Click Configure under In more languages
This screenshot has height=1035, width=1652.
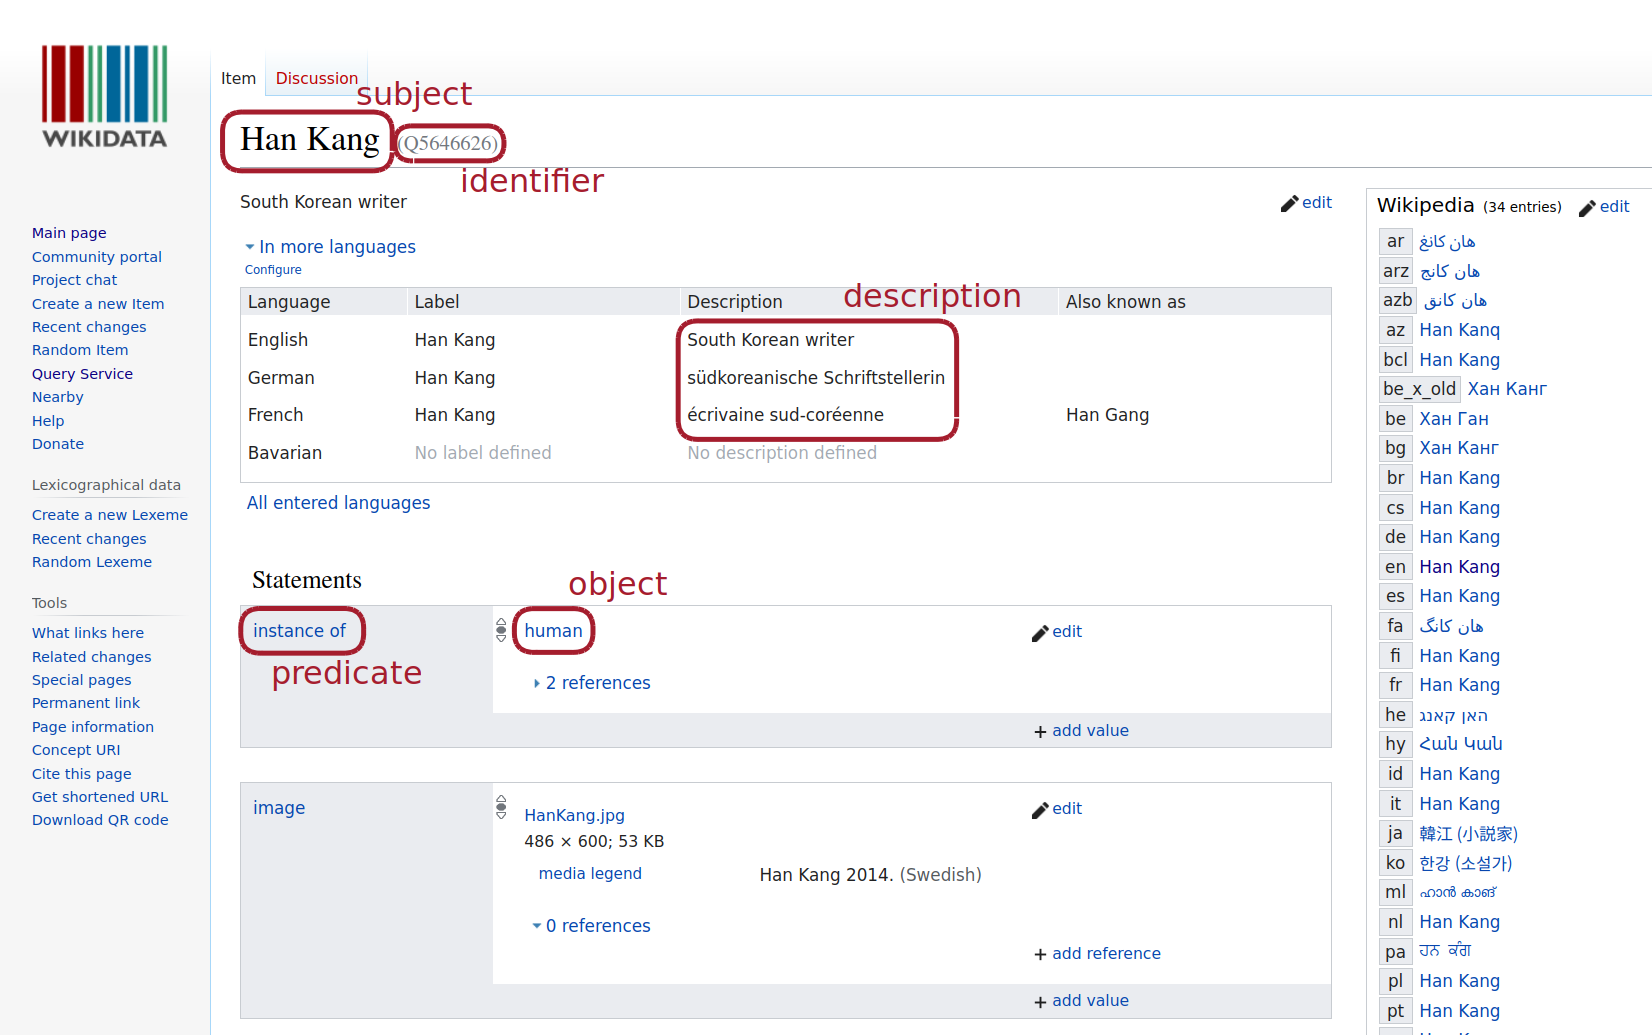(x=273, y=270)
